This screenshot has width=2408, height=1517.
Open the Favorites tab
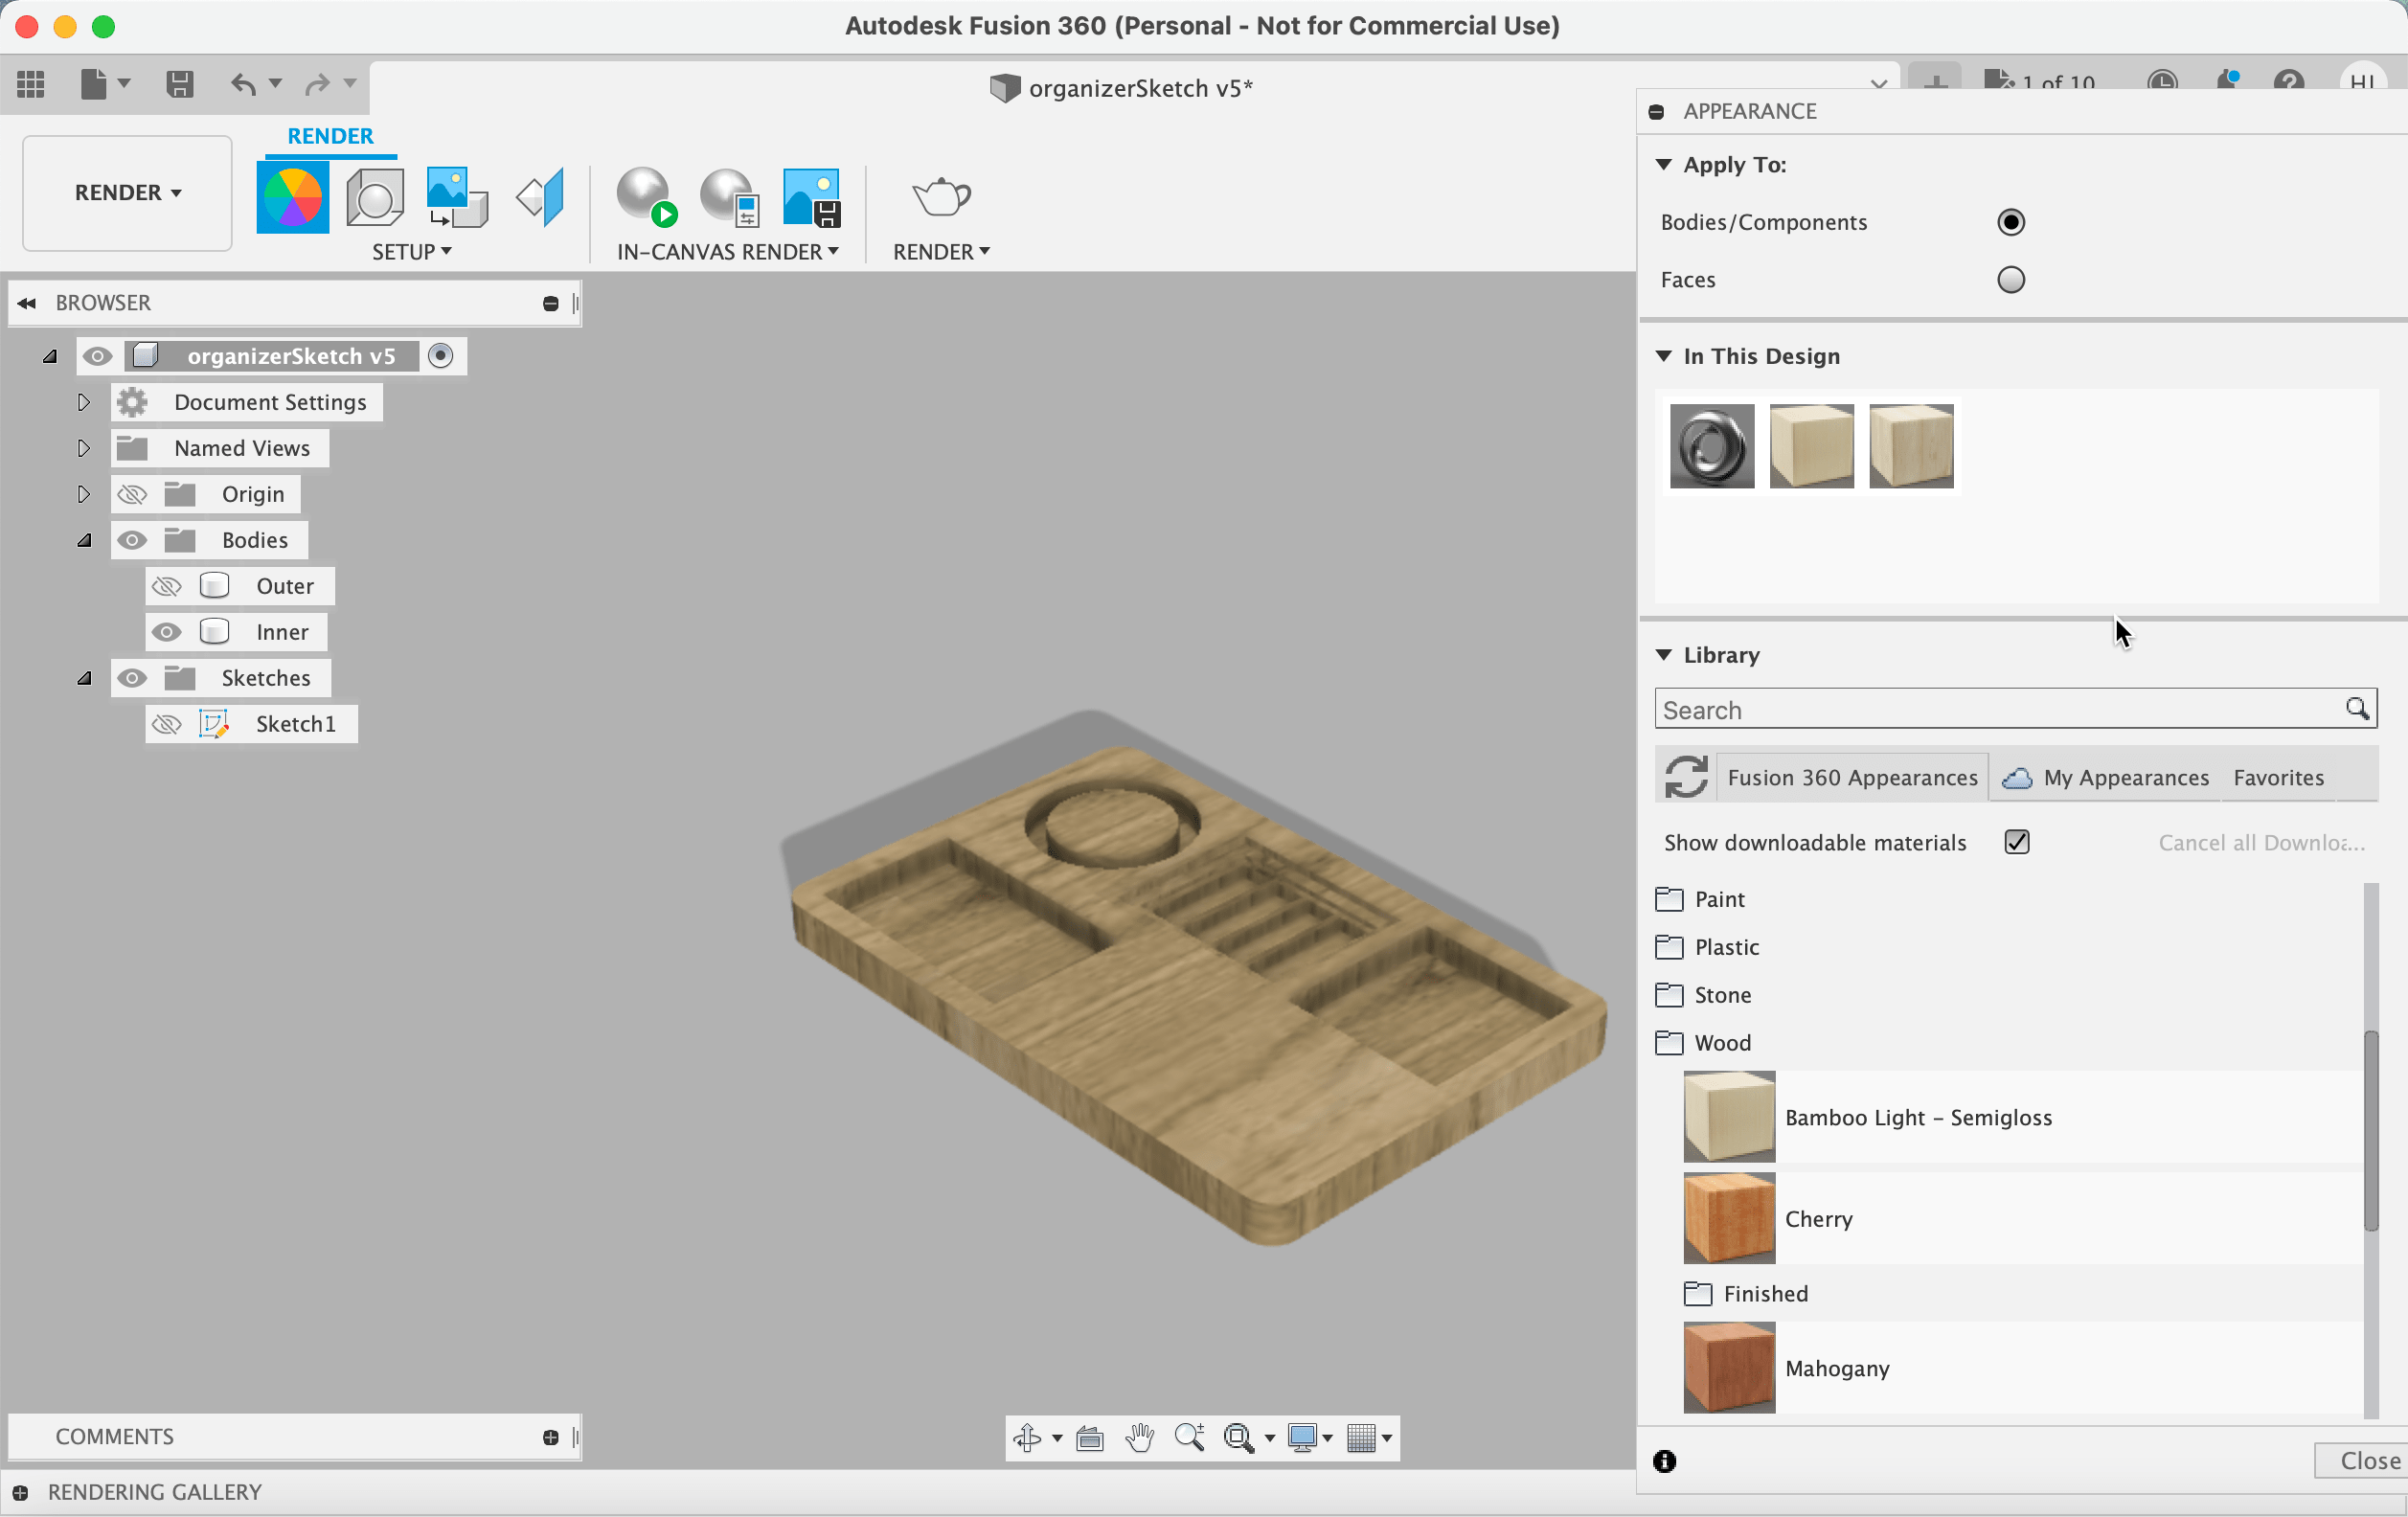click(x=2278, y=778)
